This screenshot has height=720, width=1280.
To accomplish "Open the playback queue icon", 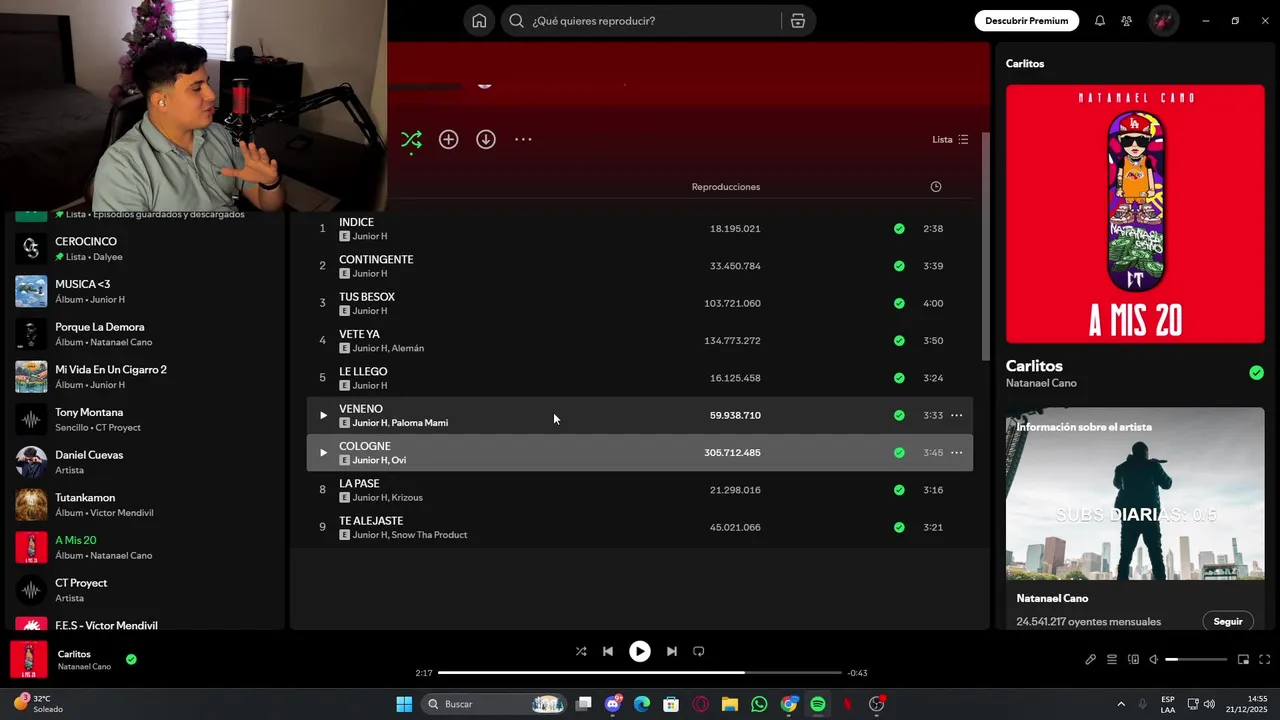I will click(1112, 660).
